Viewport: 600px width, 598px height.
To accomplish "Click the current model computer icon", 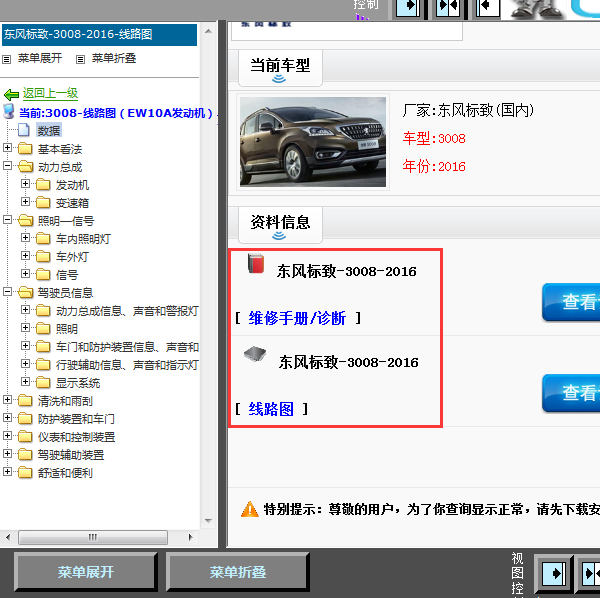I will [x=8, y=111].
